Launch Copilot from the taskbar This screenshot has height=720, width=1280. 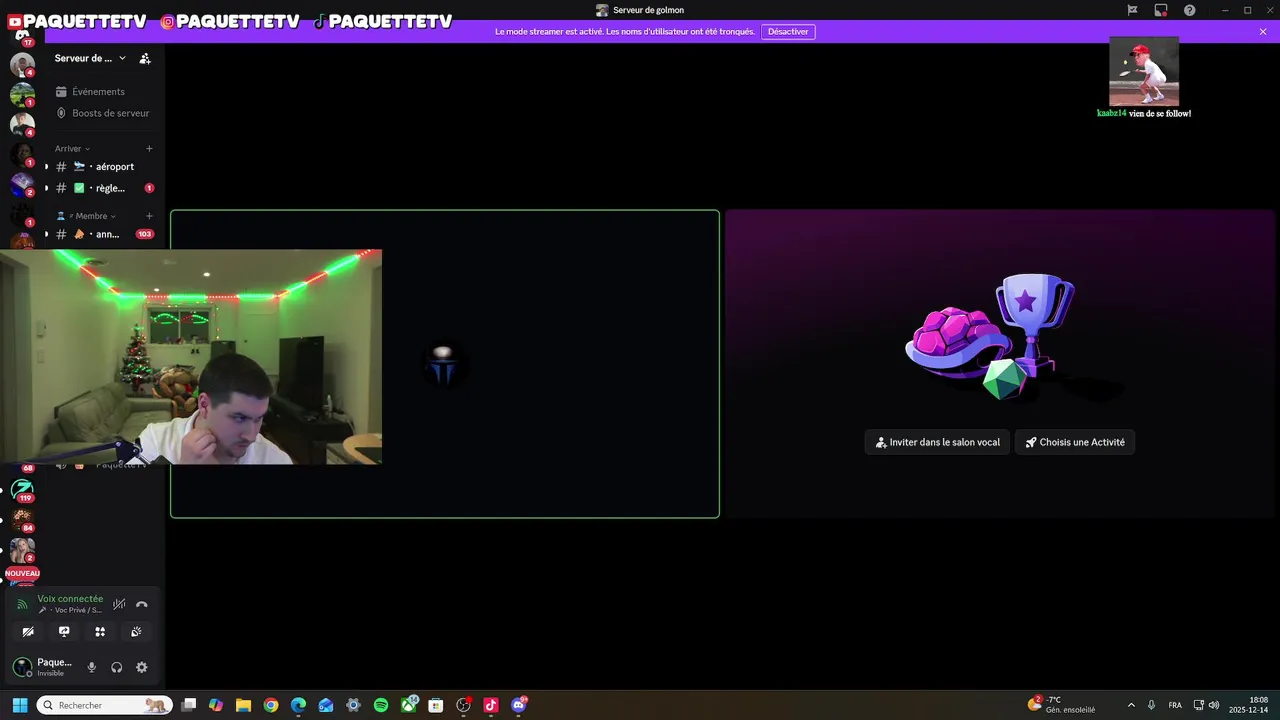(216, 705)
